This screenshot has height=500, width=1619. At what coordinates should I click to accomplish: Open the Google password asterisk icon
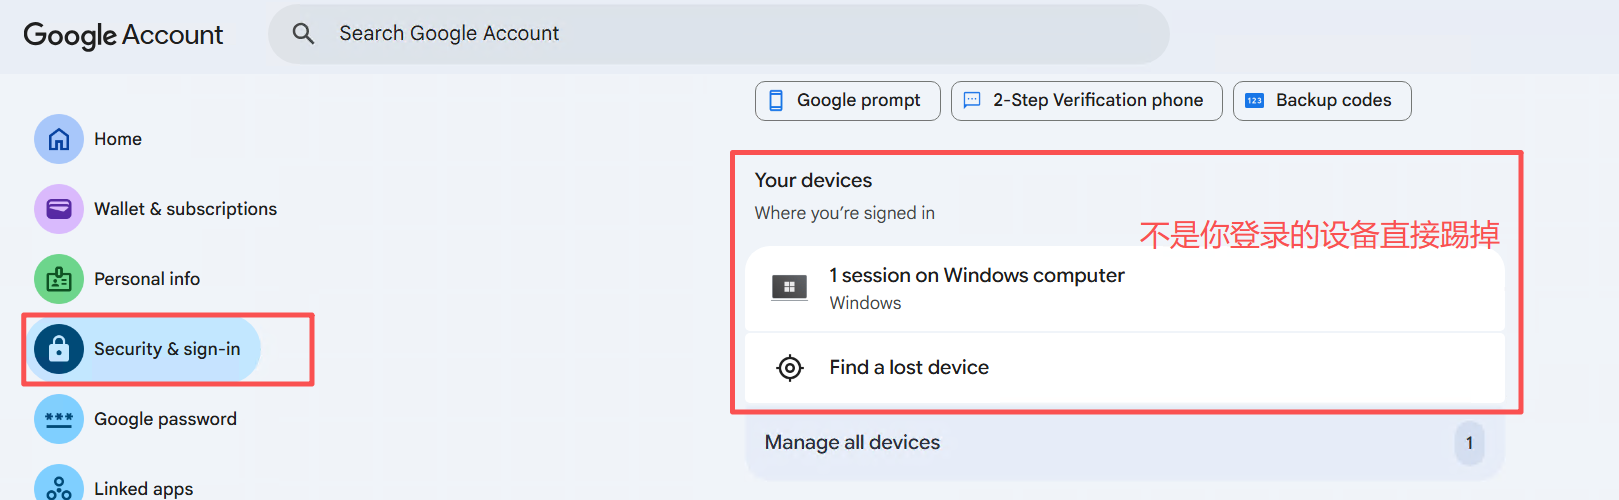point(59,419)
